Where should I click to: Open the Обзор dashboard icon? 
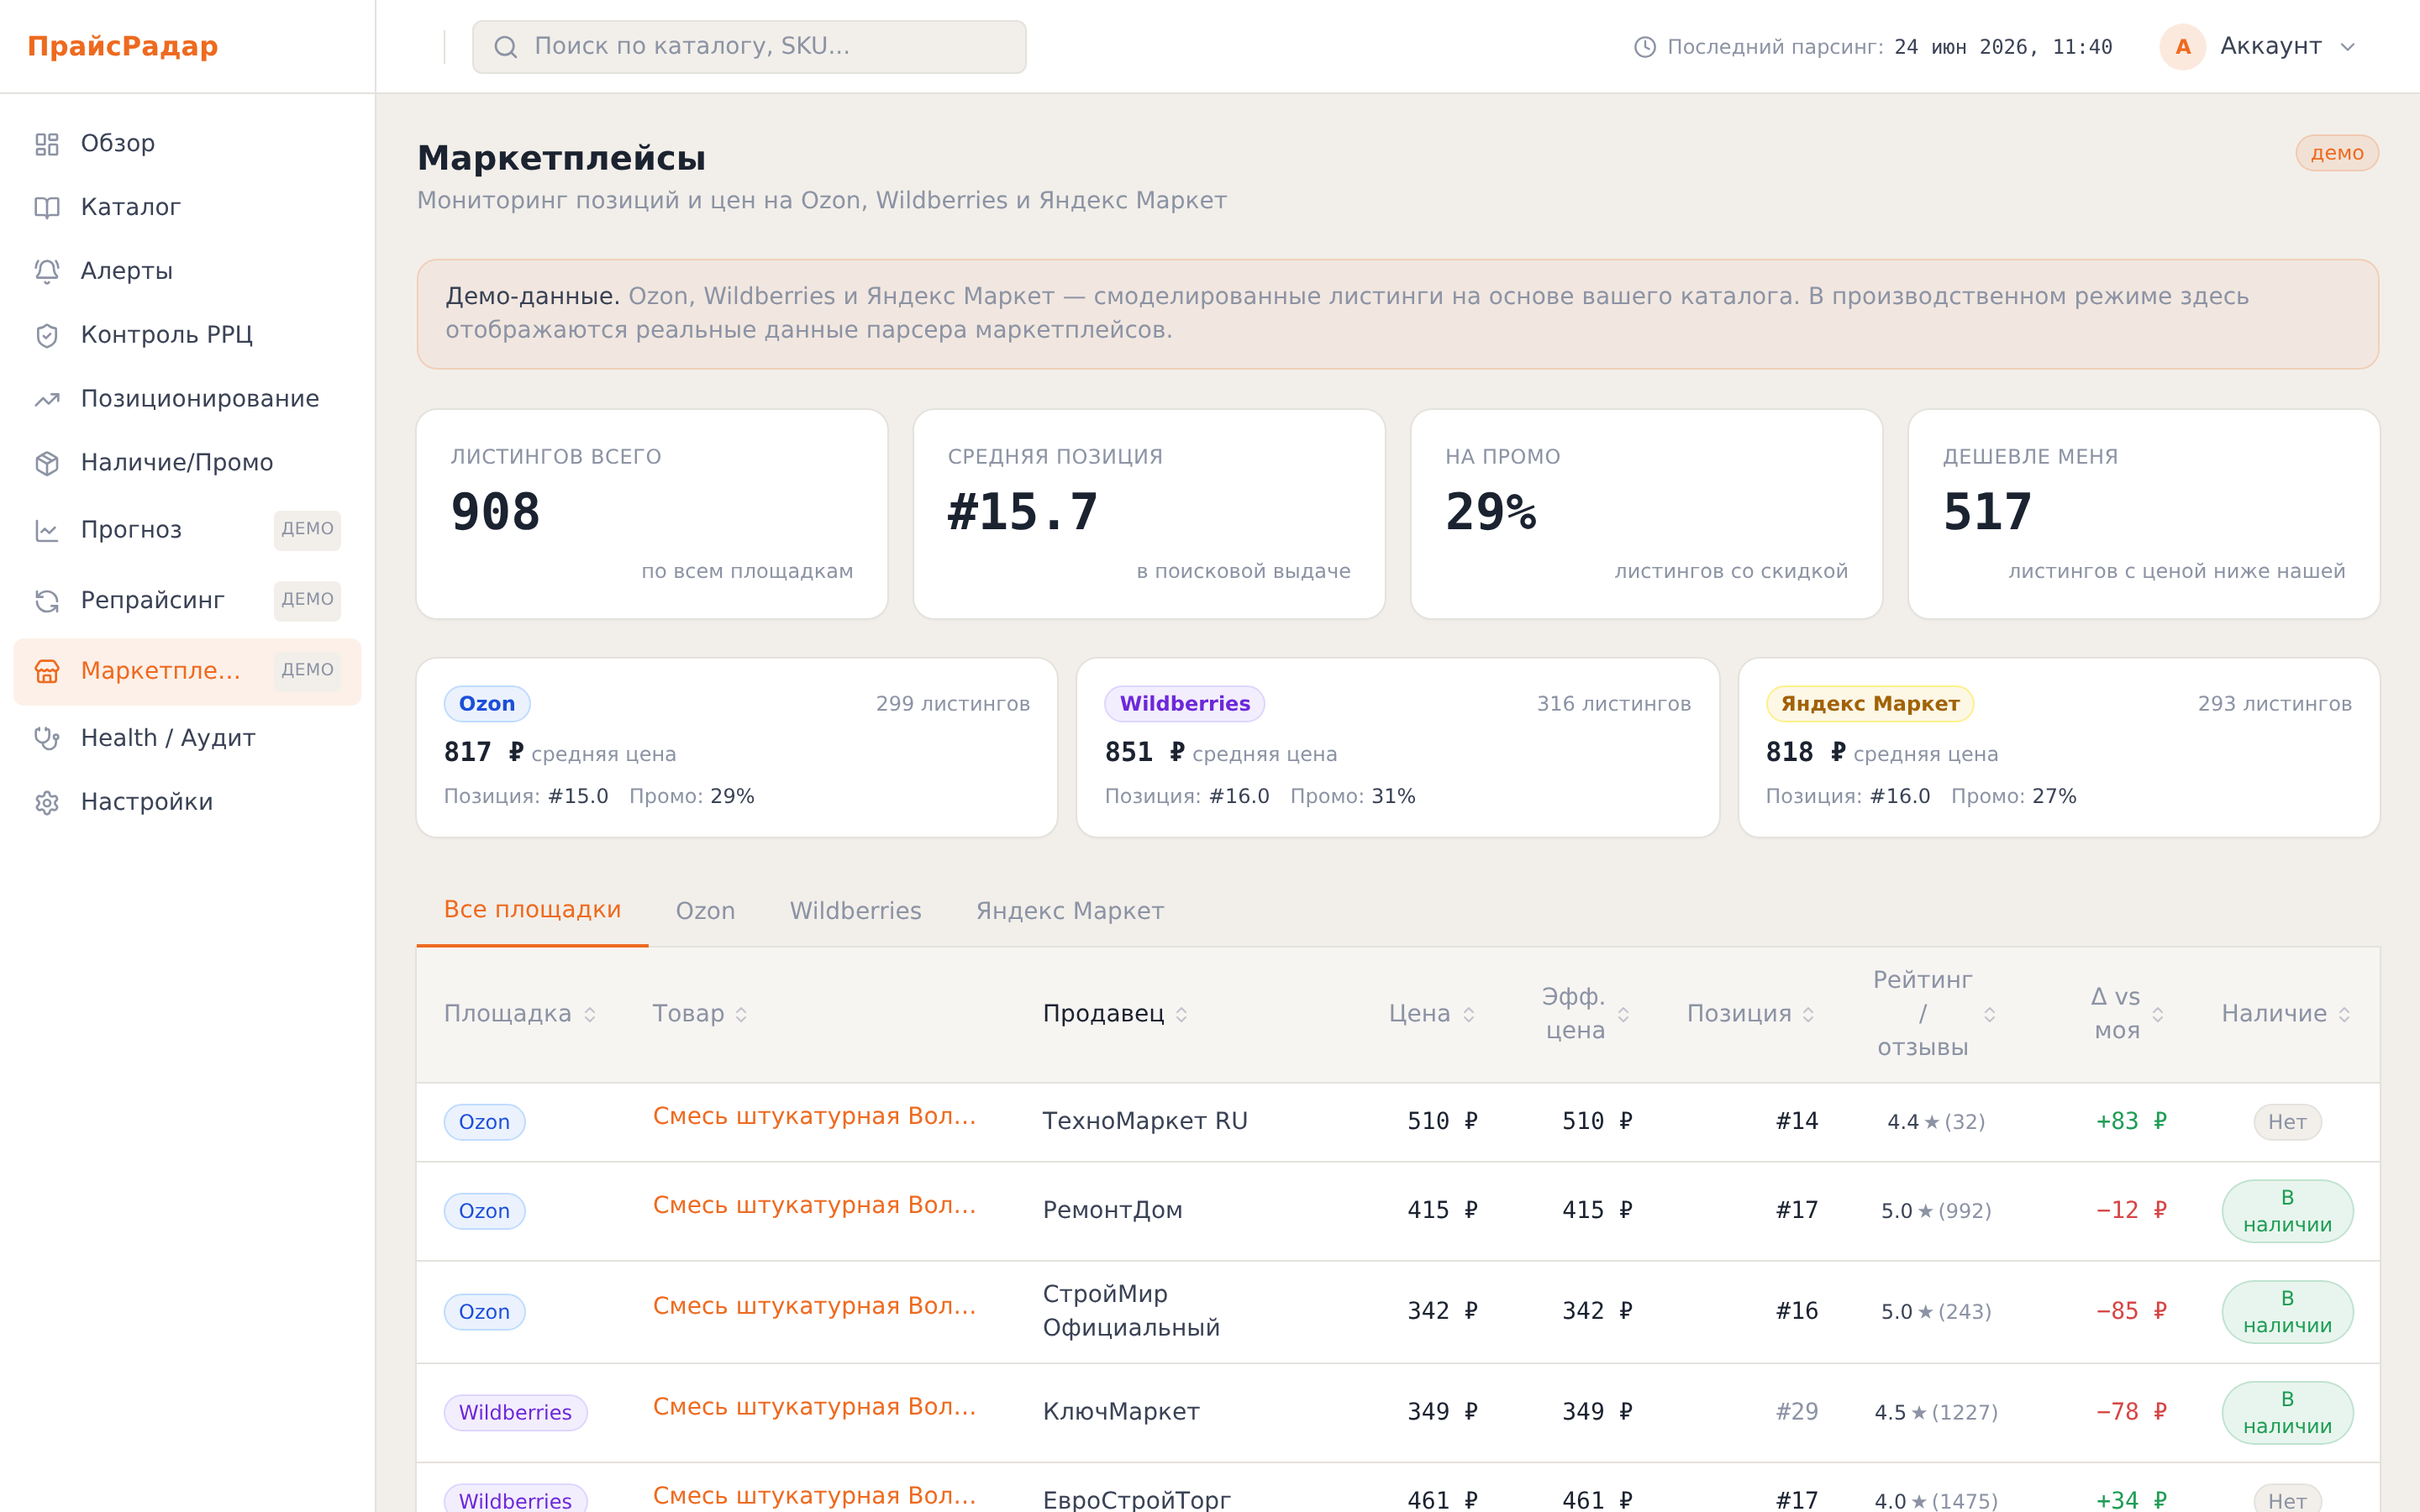(x=47, y=144)
